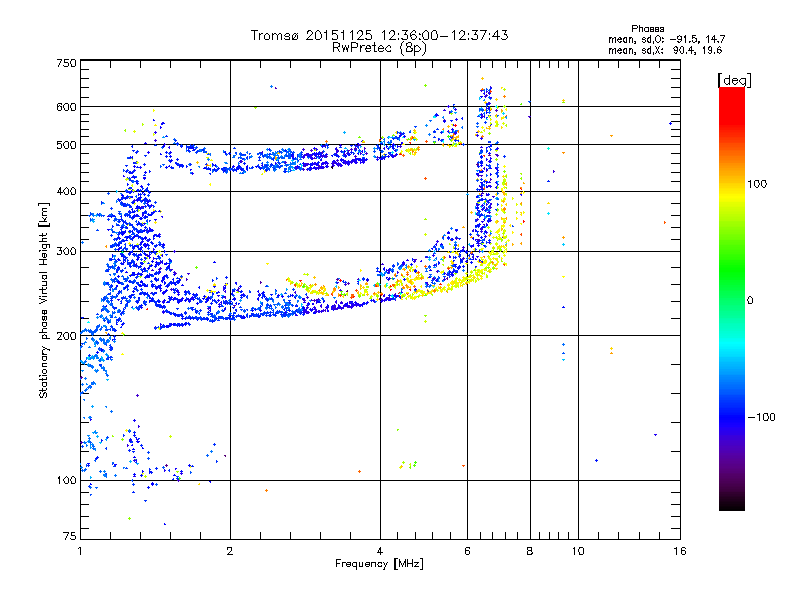This screenshot has height=600, width=800.
Task: Click the x-axis label "2"
Action: pos(230,551)
